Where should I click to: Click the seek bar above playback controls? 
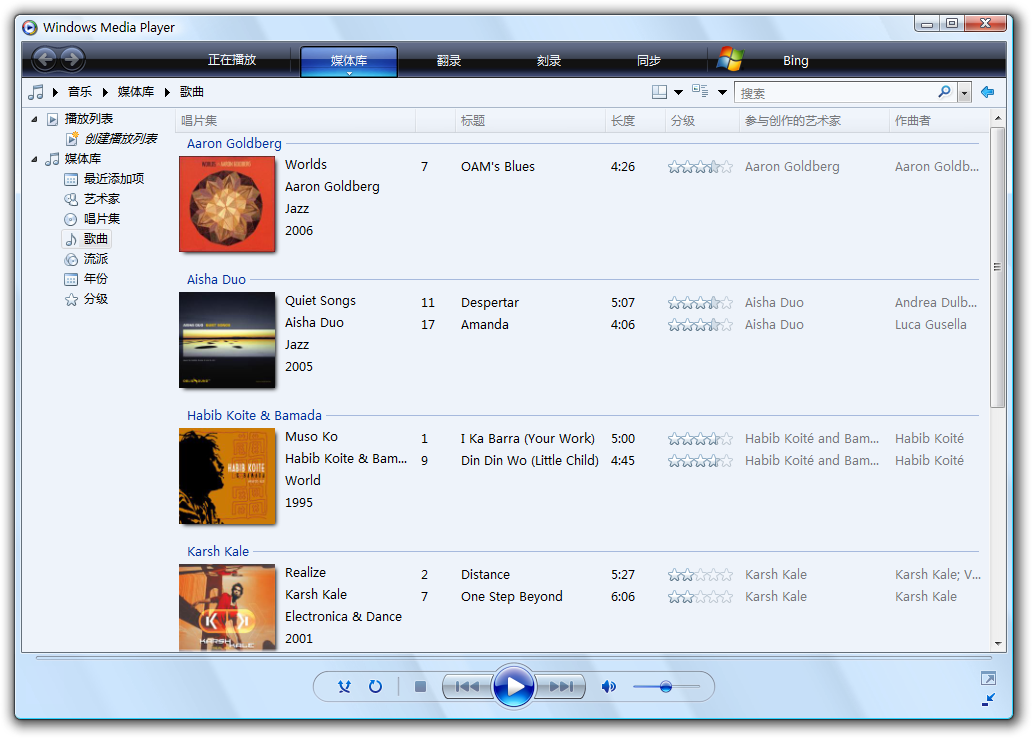pyautogui.click(x=513, y=658)
